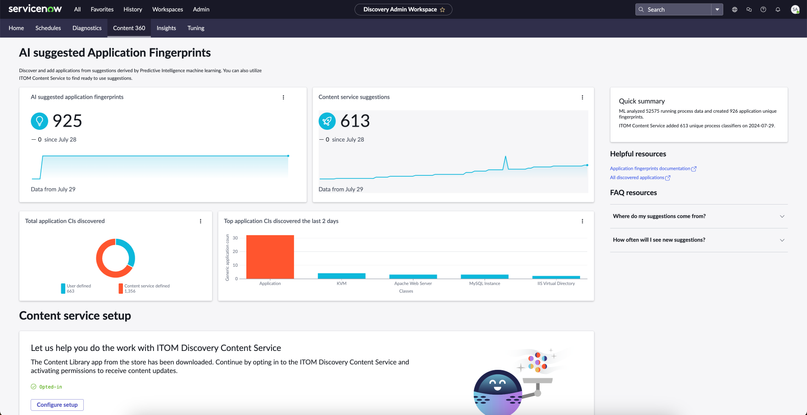Open the chat sidebar discussions icon
The width and height of the screenshot is (807, 415).
point(749,9)
